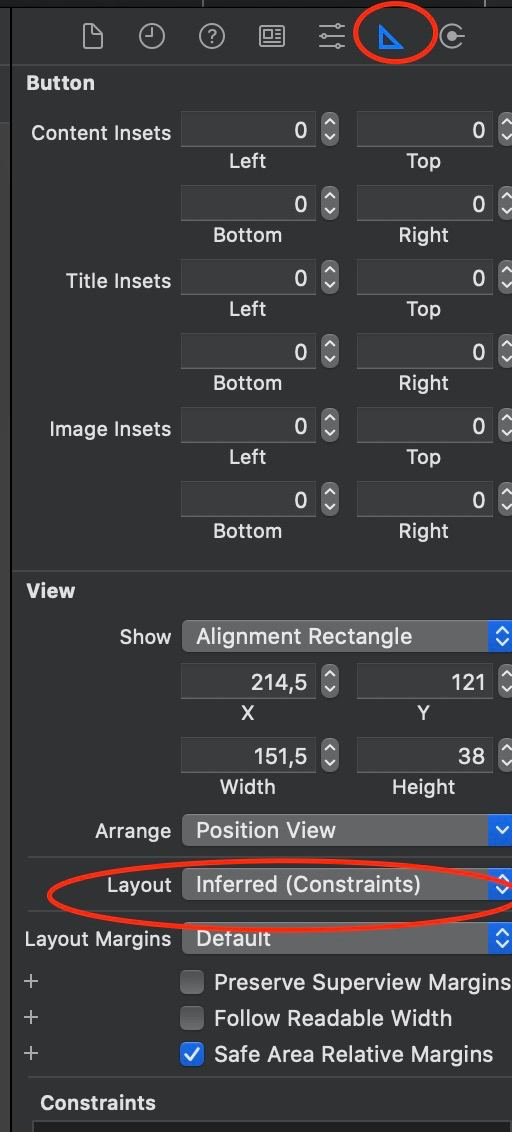Click plus icon beside Preserve Superview Margins
This screenshot has width=512, height=1132.
[31, 982]
